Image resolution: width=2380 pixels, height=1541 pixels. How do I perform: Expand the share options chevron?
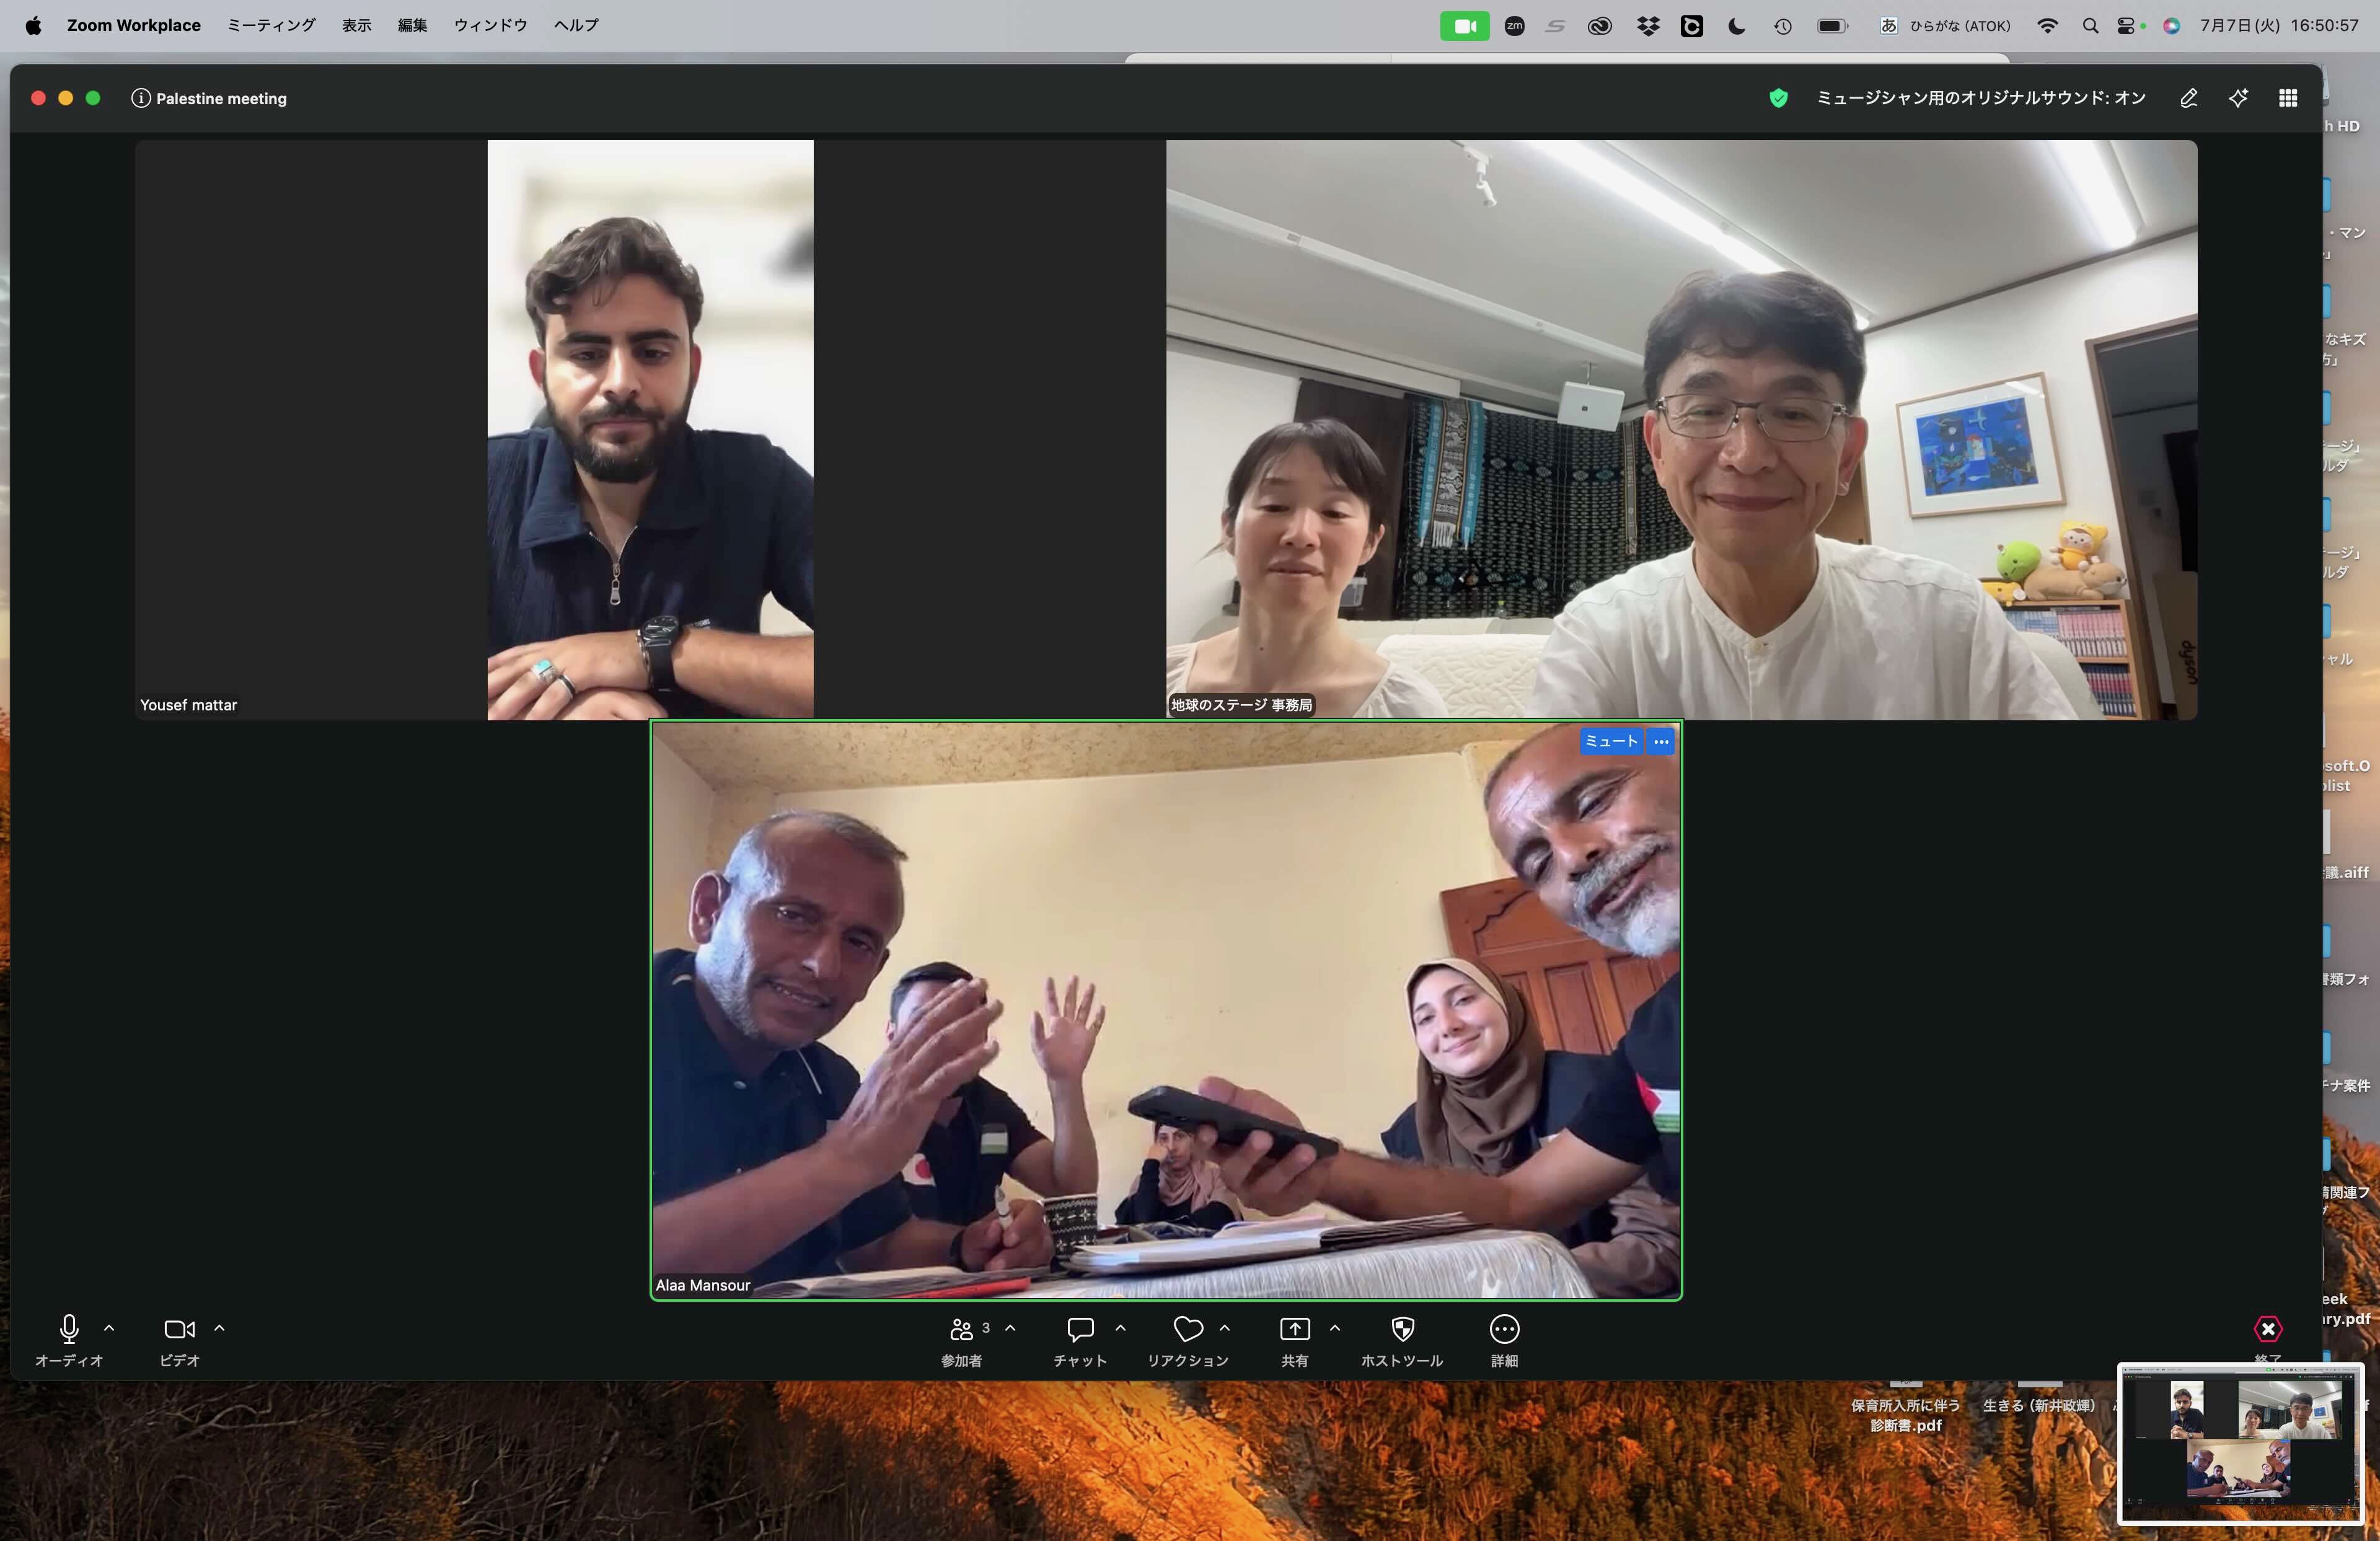point(1334,1328)
